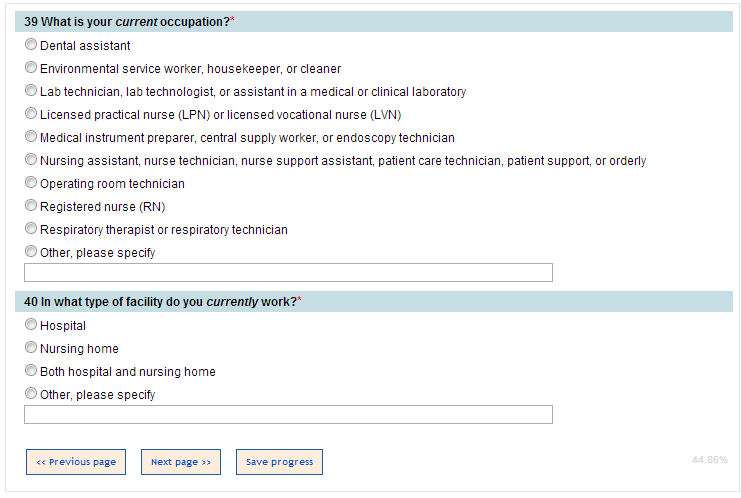This screenshot has width=741, height=498.
Task: Click the other facility text field
Action: [288, 414]
